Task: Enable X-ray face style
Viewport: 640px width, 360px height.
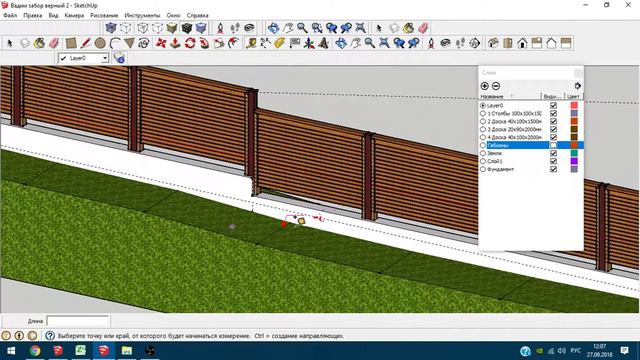Action: point(111,28)
